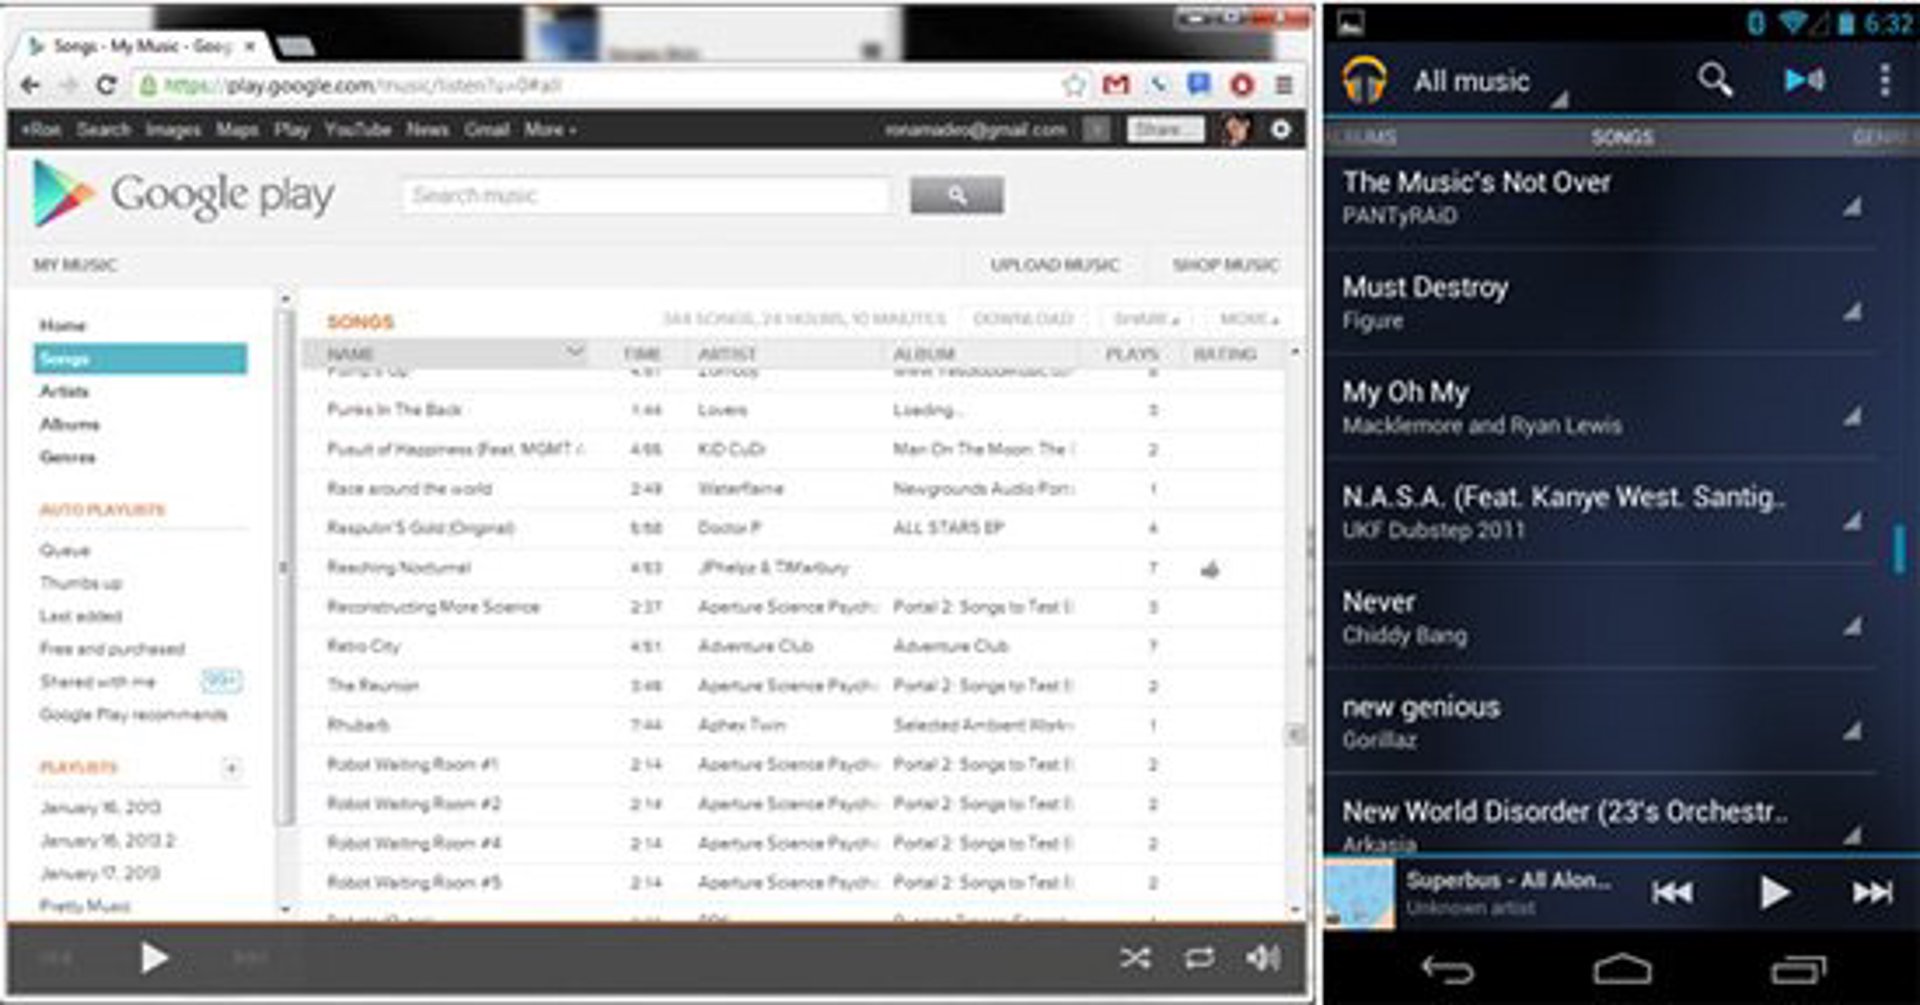Tap play in the phone mini player
Image resolution: width=1920 pixels, height=1005 pixels.
pos(1774,892)
